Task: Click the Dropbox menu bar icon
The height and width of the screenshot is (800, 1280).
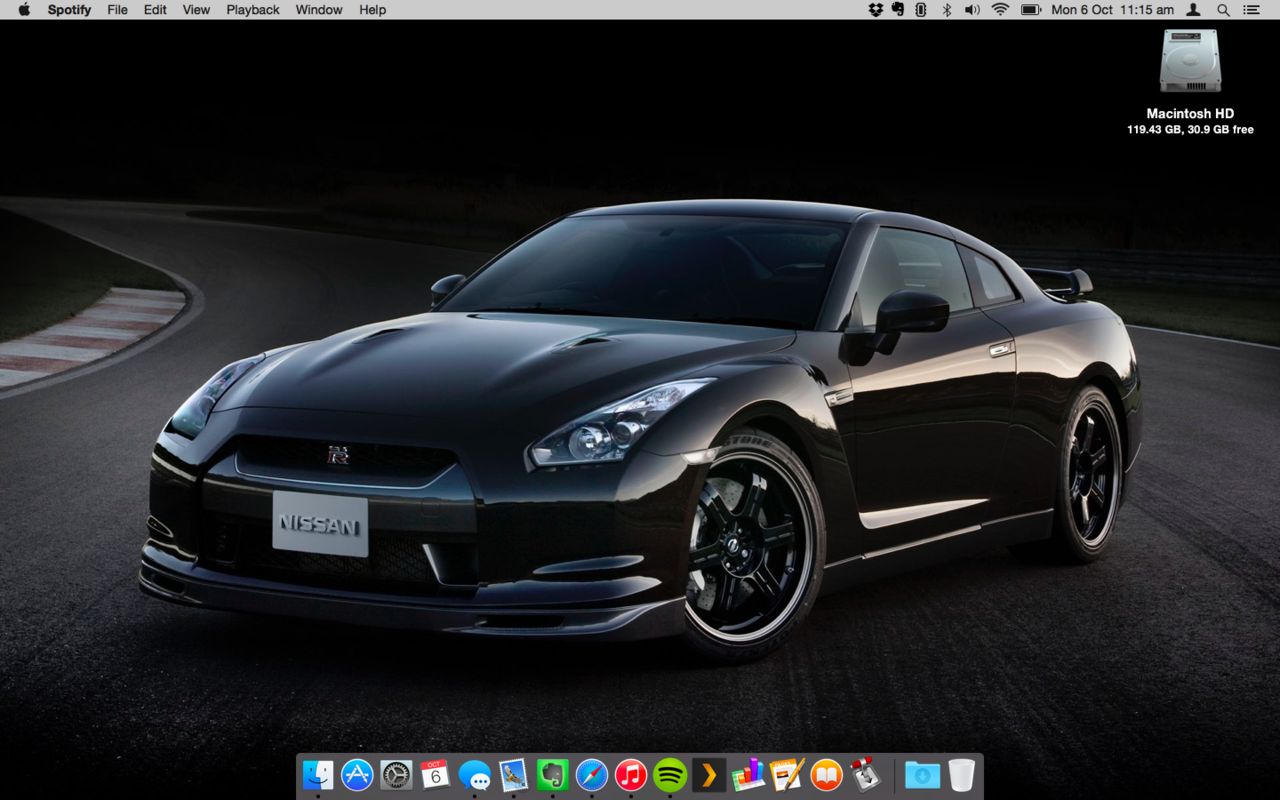Action: (x=876, y=10)
